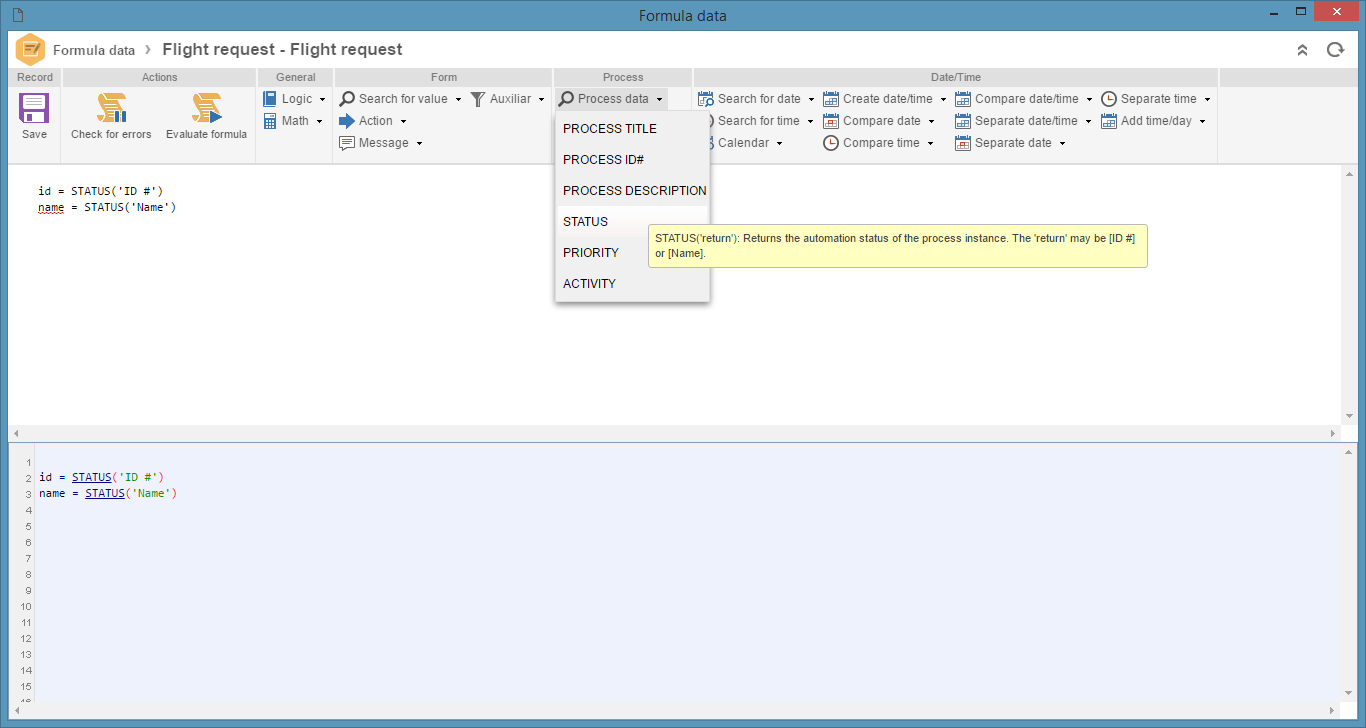This screenshot has width=1366, height=728.
Task: Click the Search for date icon
Action: (706, 99)
